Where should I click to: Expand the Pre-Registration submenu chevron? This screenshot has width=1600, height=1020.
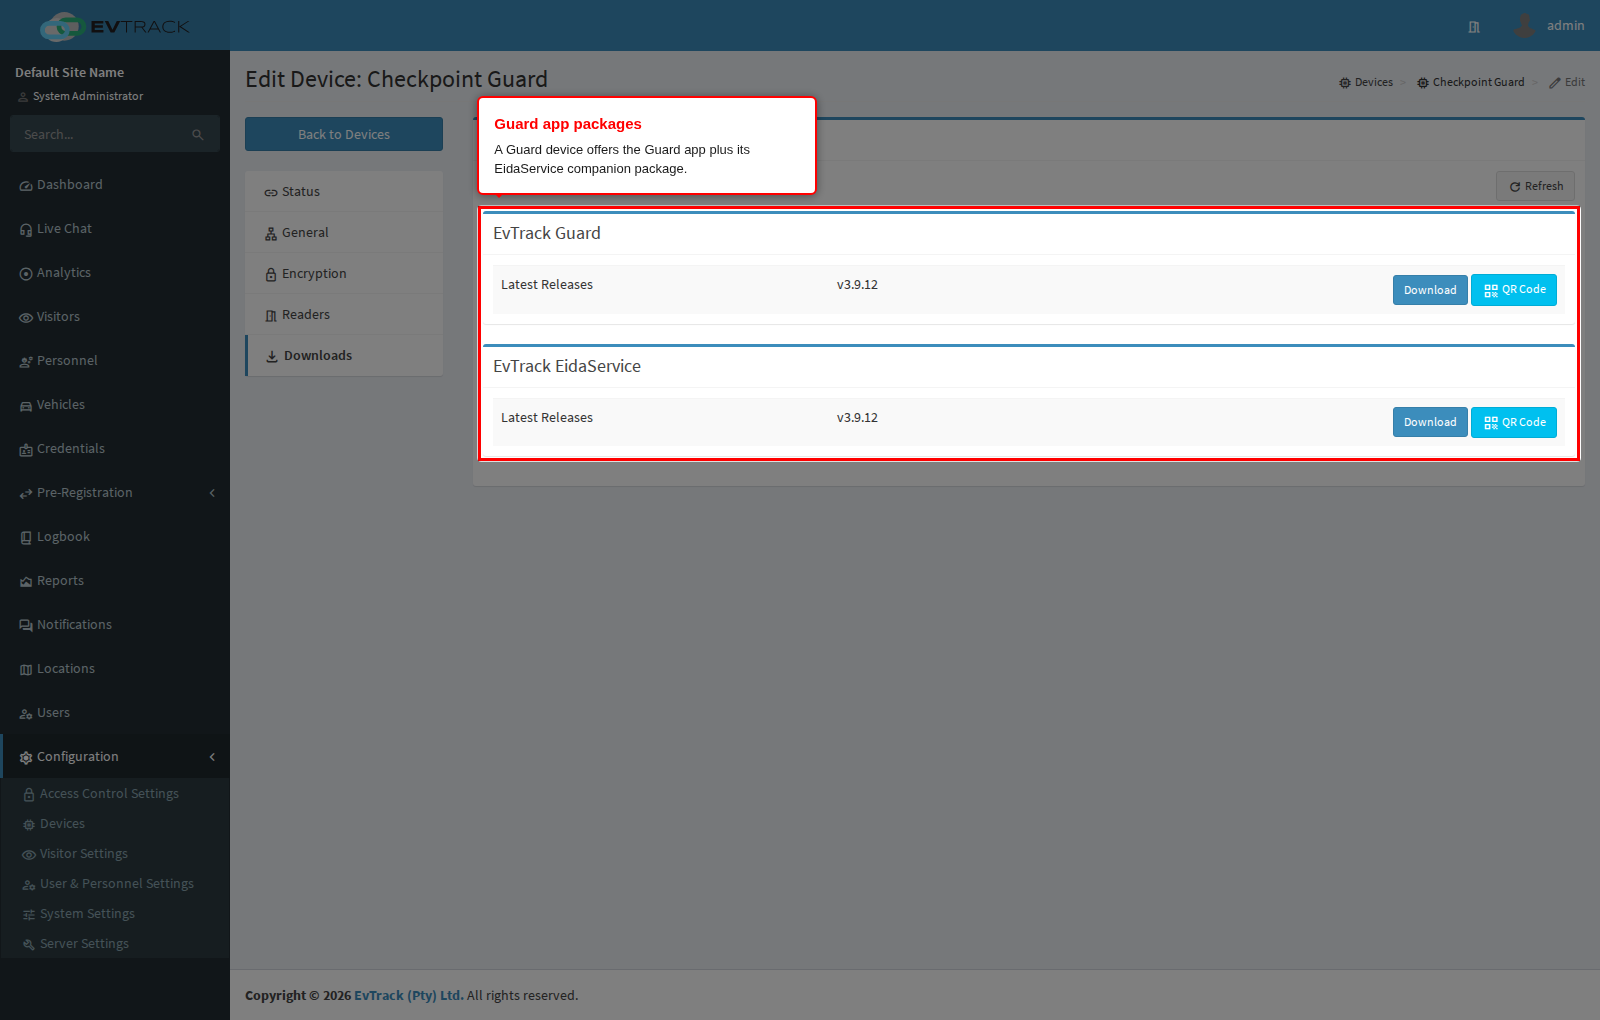tap(212, 493)
